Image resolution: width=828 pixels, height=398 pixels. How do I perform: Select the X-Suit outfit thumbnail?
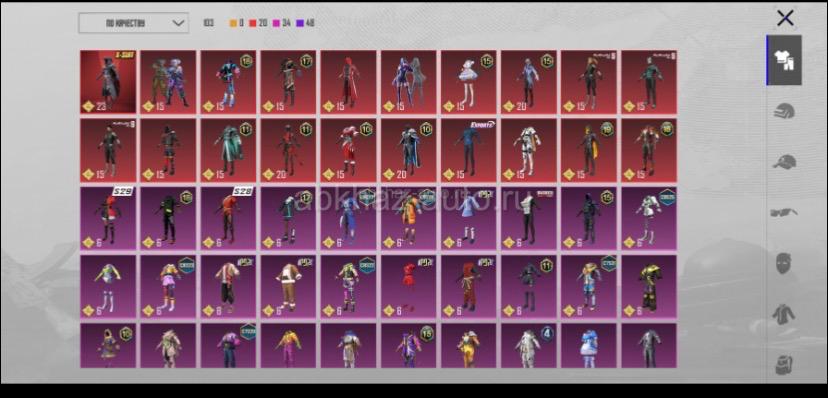point(108,82)
